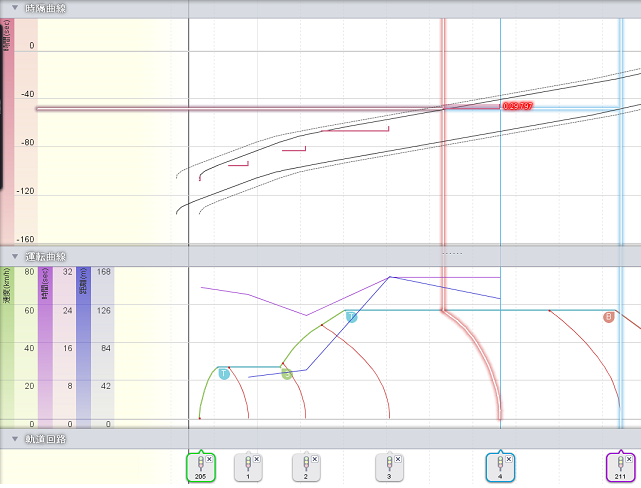Click the "80" speed axis value

pyautogui.click(x=29, y=272)
